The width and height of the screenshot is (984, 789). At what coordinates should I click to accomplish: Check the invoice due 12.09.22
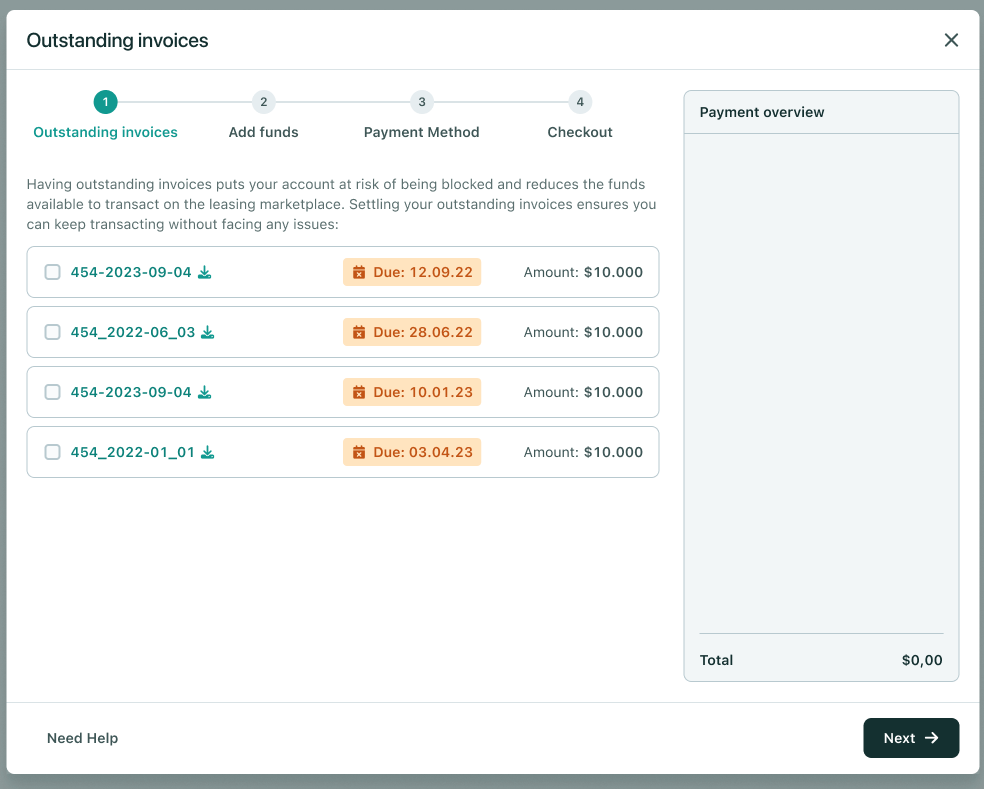[x=53, y=272]
